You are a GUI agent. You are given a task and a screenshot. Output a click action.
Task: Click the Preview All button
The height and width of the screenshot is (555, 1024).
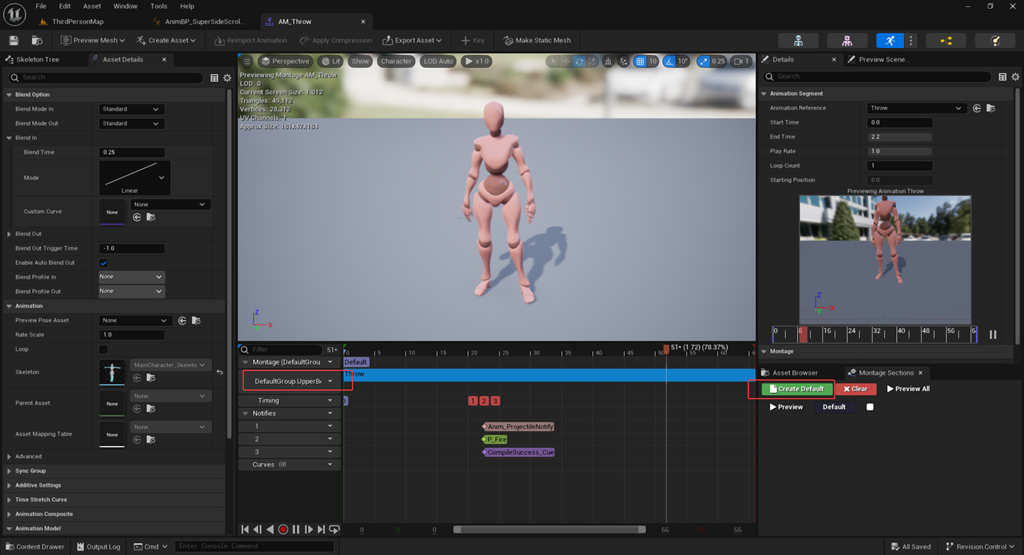[x=908, y=389]
